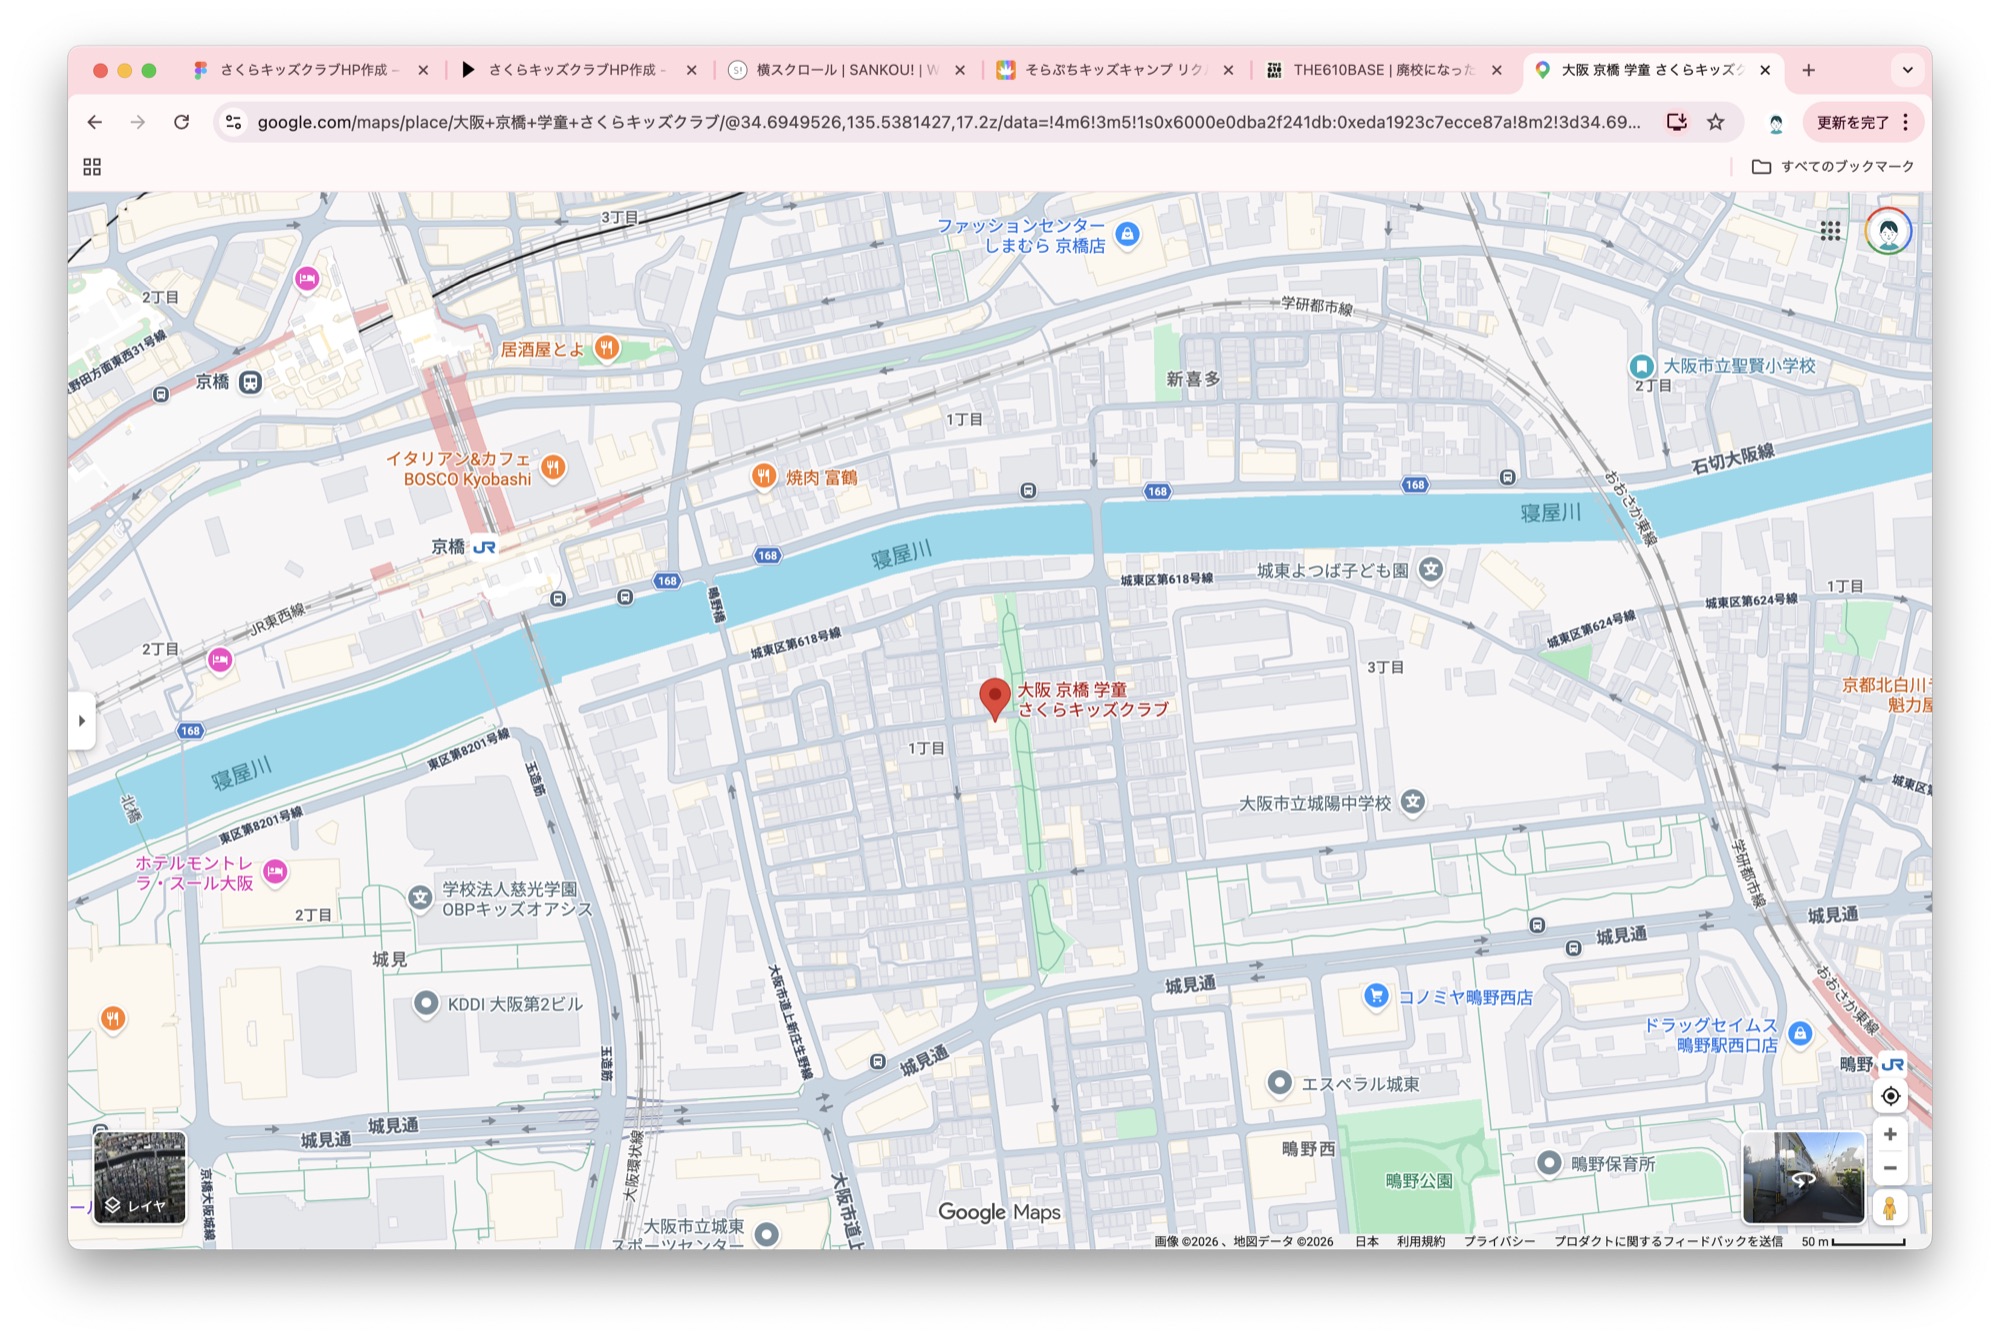This screenshot has height=1339, width=2000.
Task: Click the 大阪 京橋 学童 さくらキッズクラブ label
Action: coord(1093,699)
